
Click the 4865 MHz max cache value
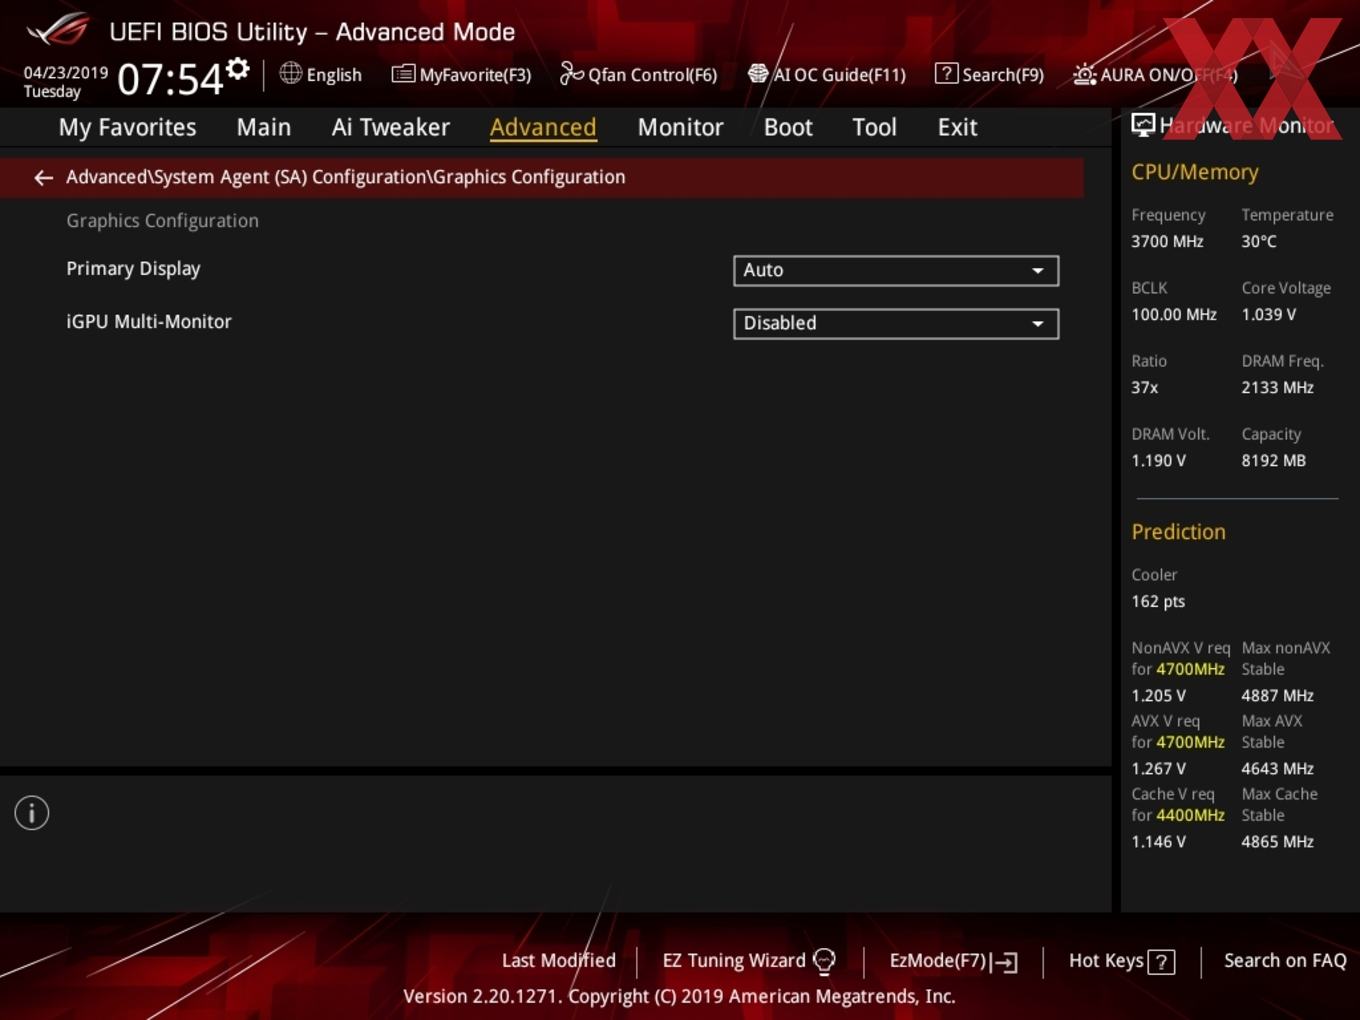pos(1277,841)
